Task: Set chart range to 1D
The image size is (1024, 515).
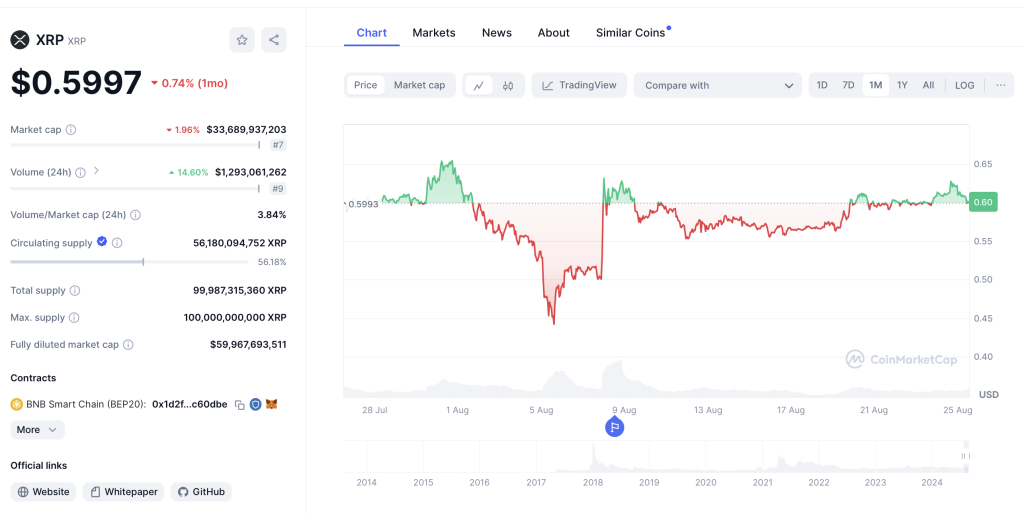Action: (x=822, y=86)
